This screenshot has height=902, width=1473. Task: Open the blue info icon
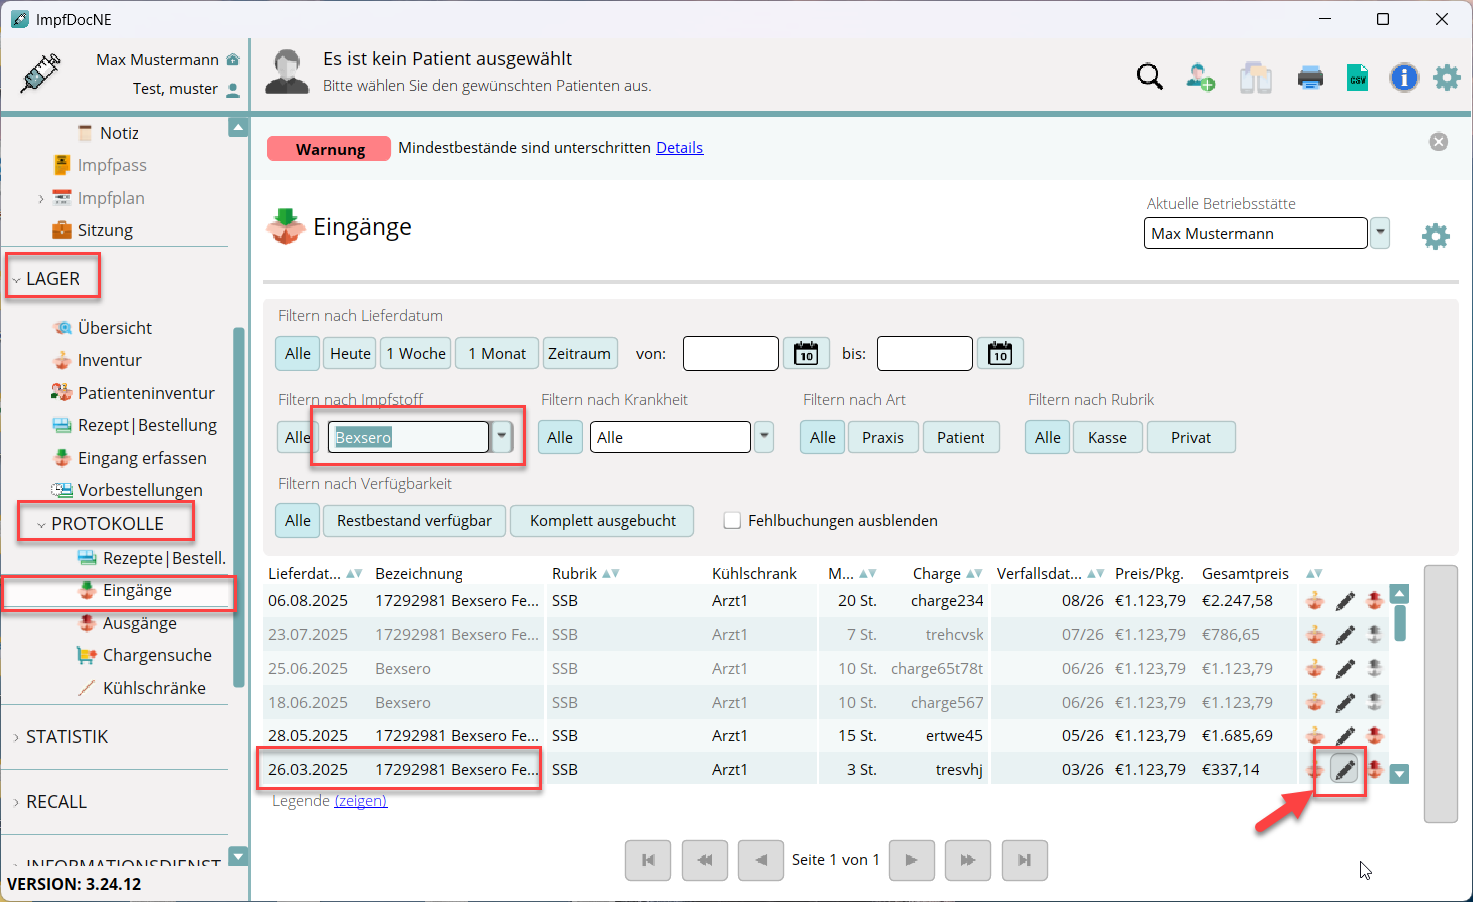click(1404, 77)
